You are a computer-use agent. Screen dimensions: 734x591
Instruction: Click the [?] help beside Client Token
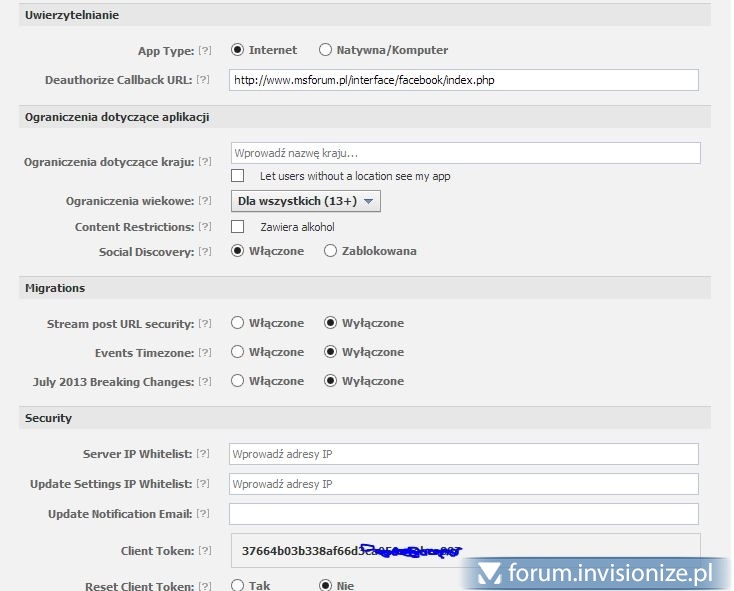click(205, 551)
